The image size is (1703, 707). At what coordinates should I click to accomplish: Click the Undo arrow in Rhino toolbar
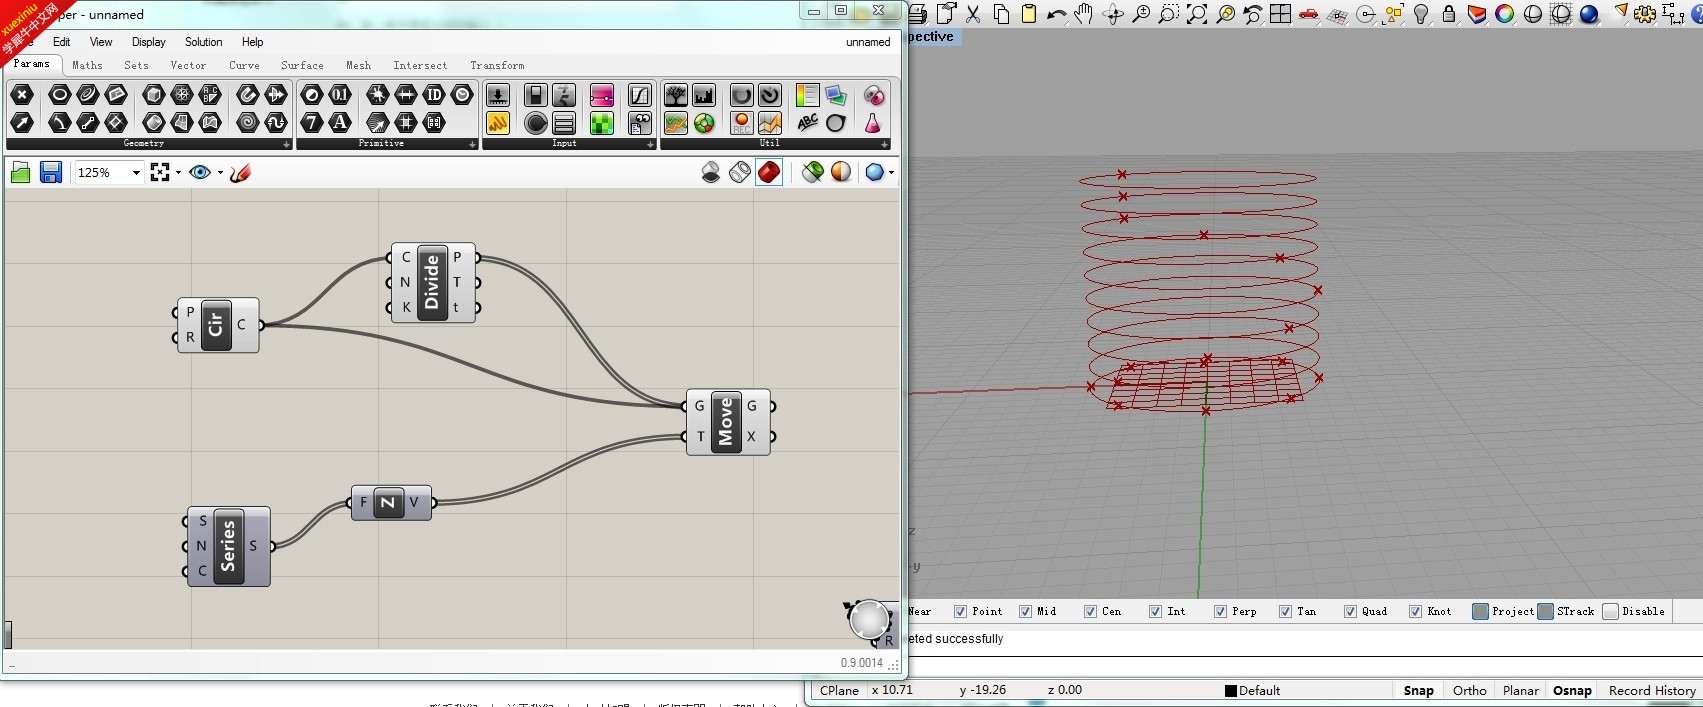1057,14
